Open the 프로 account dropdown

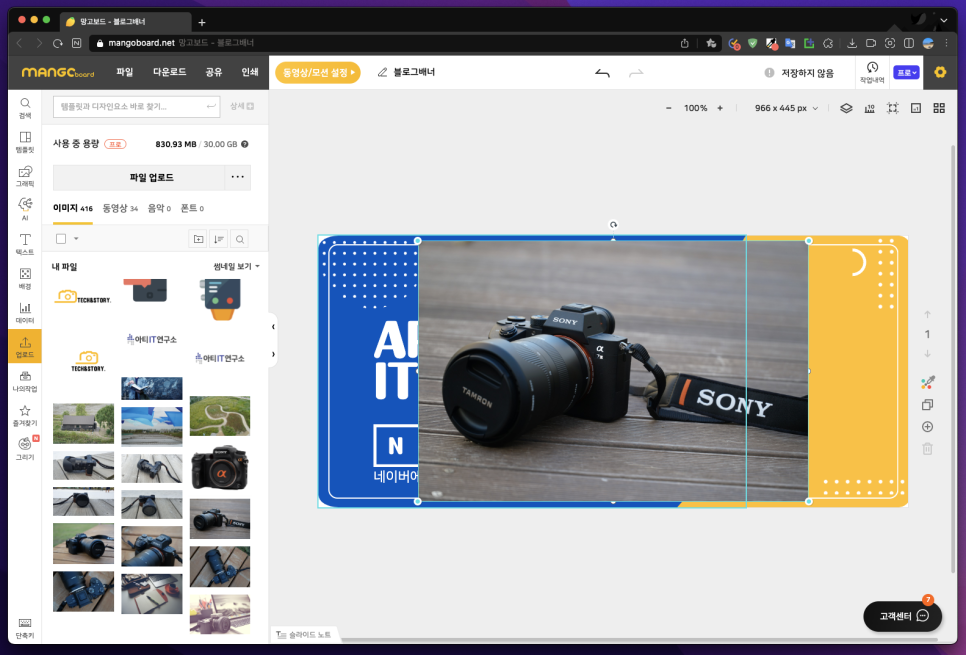click(x=906, y=73)
